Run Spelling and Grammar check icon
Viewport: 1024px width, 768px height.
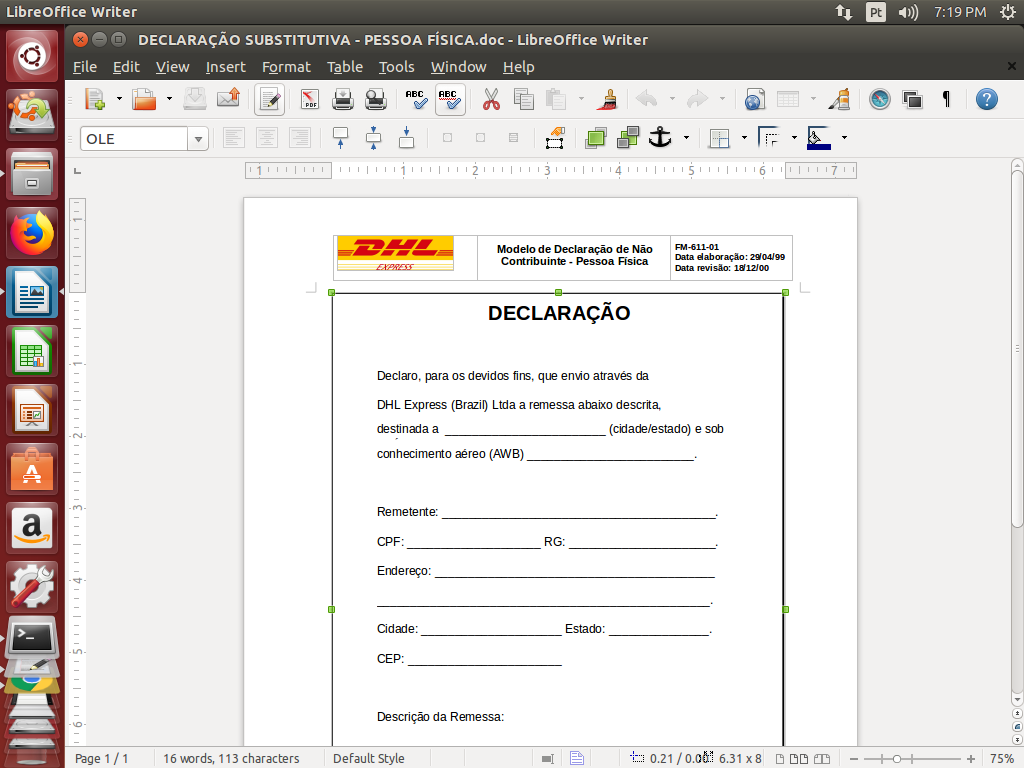(x=416, y=99)
